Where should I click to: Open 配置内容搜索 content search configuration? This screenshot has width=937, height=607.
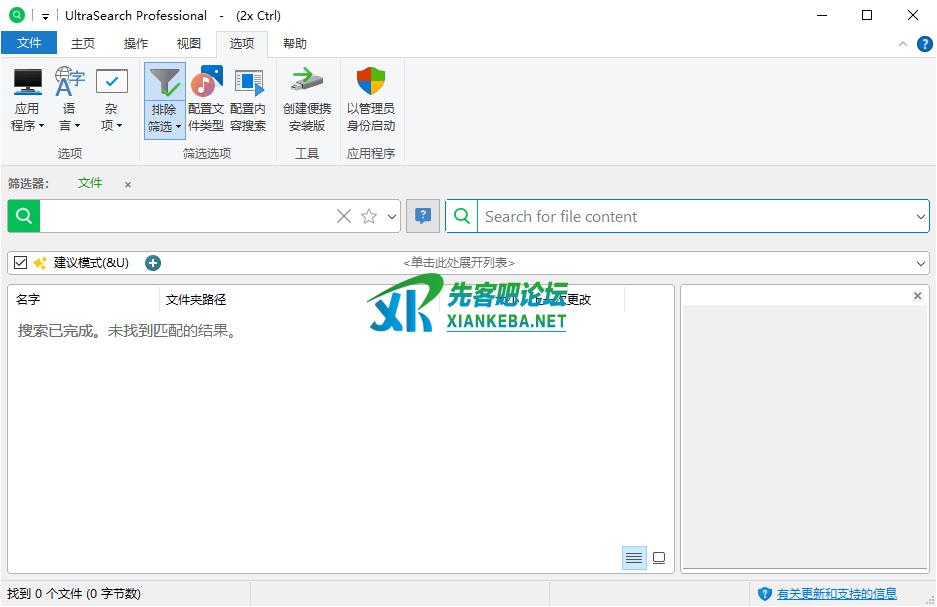tap(248, 100)
